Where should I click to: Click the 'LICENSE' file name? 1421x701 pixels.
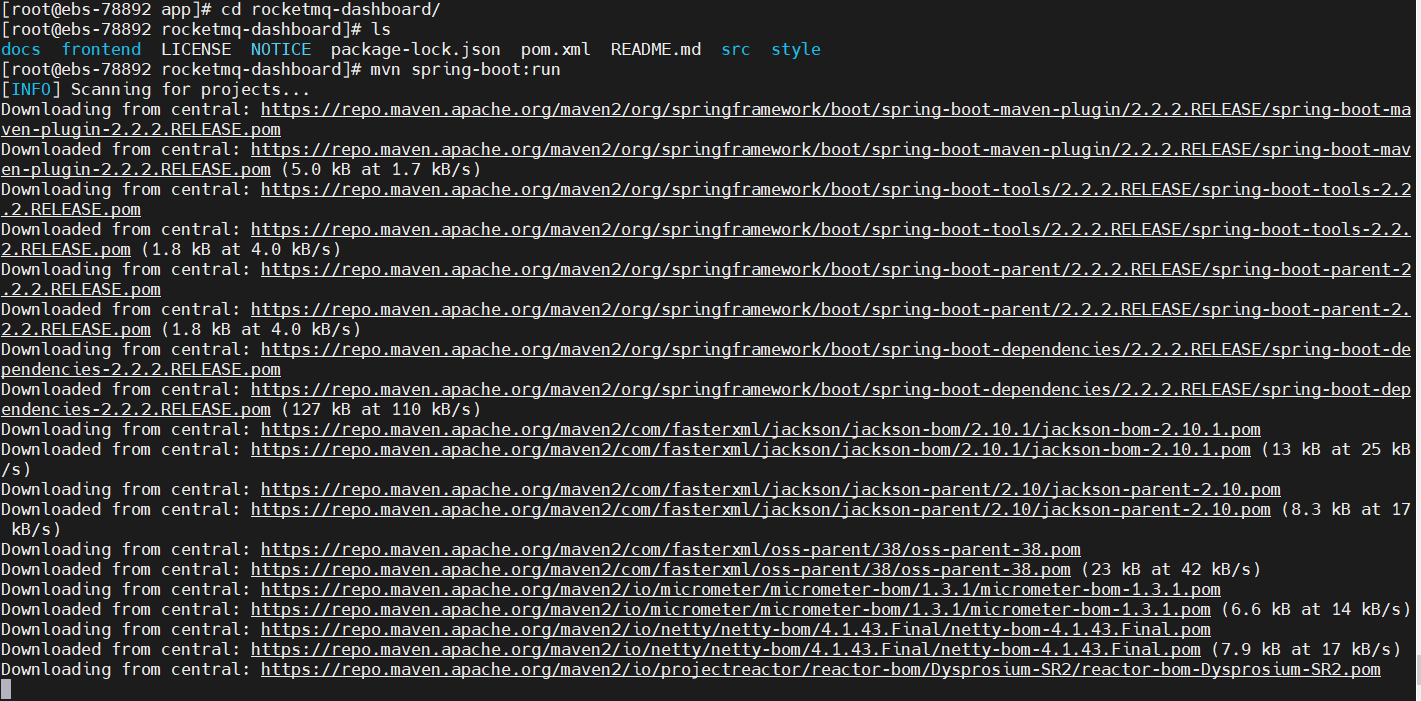tap(196, 49)
